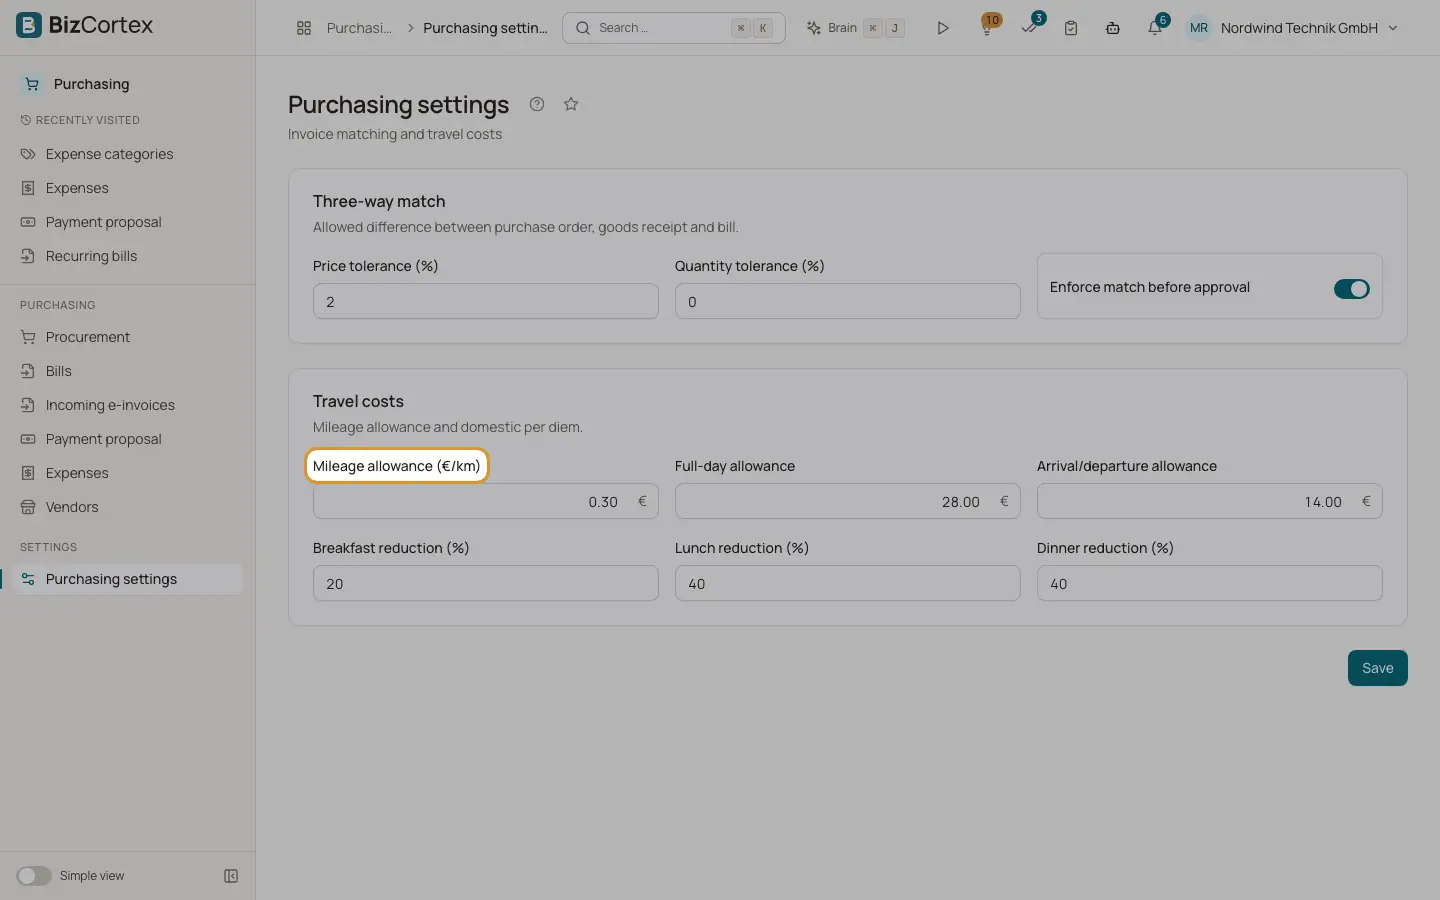Viewport: 1440px width, 900px height.
Task: Click the Mileage allowance input showing 0.30
Action: click(x=486, y=501)
